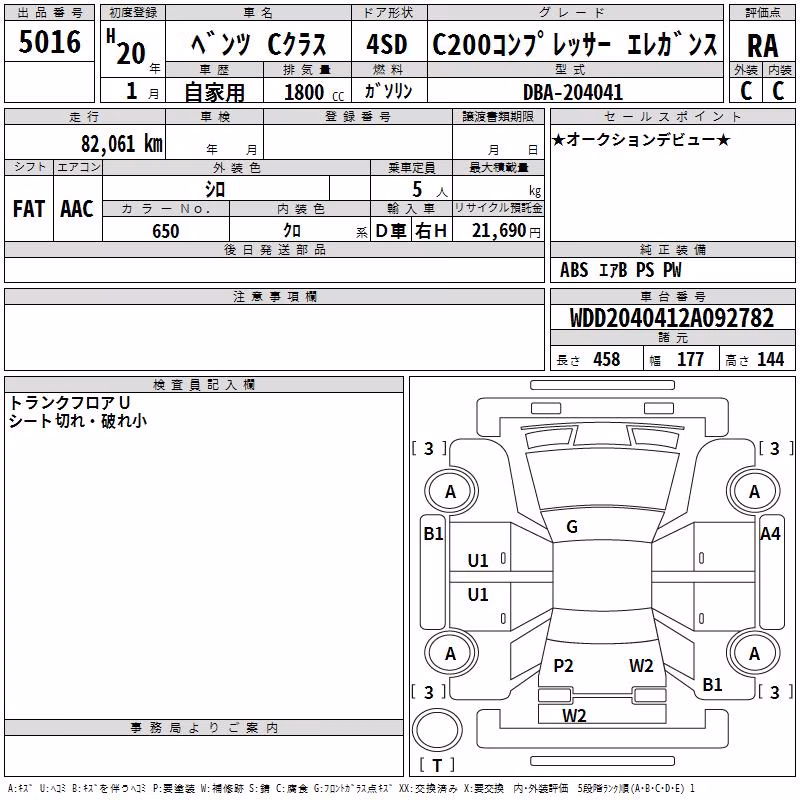The height and width of the screenshot is (800, 800).
Task: Click length value 458
Action: tap(607, 359)
